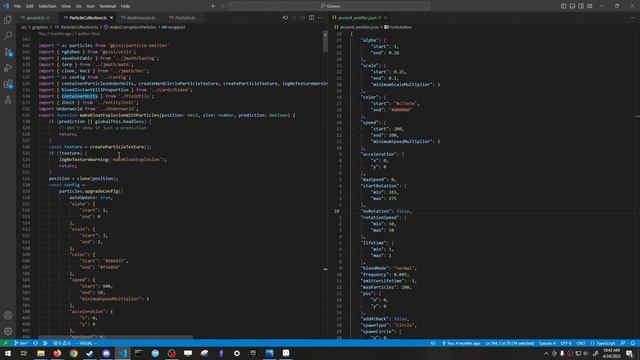Click the synchronize changes icon in status bar

tap(35, 343)
